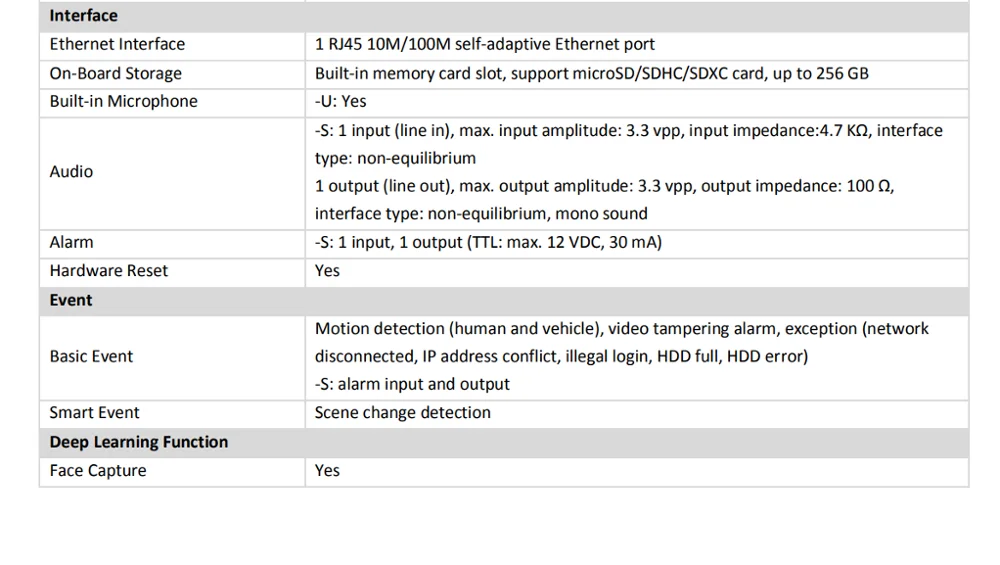Click the Built-in Microphone label
Viewport: 1000px width, 565px height.
[123, 101]
